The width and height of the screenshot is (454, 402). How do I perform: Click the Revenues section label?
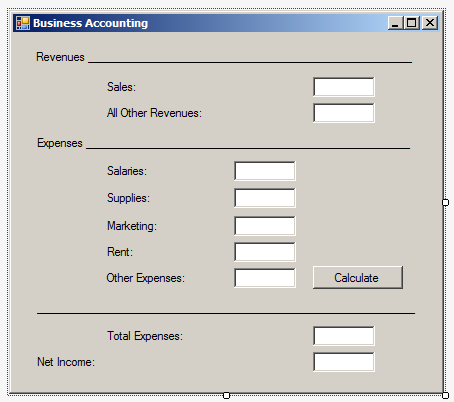[60, 57]
